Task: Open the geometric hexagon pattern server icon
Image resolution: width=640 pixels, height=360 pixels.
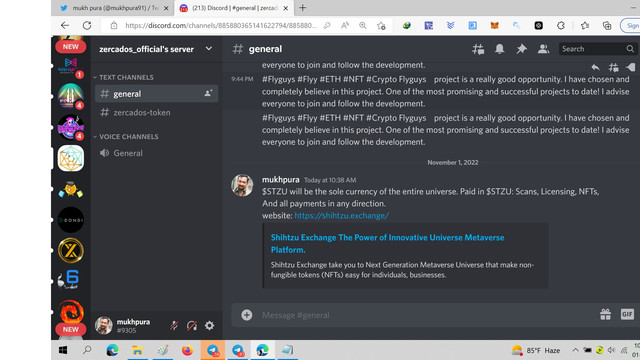Action: 71,158
